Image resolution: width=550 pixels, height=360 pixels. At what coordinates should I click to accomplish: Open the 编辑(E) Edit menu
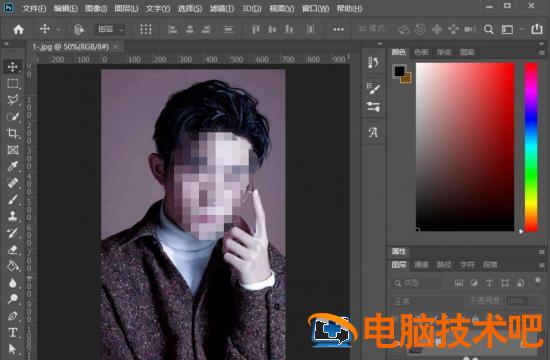[x=66, y=8]
